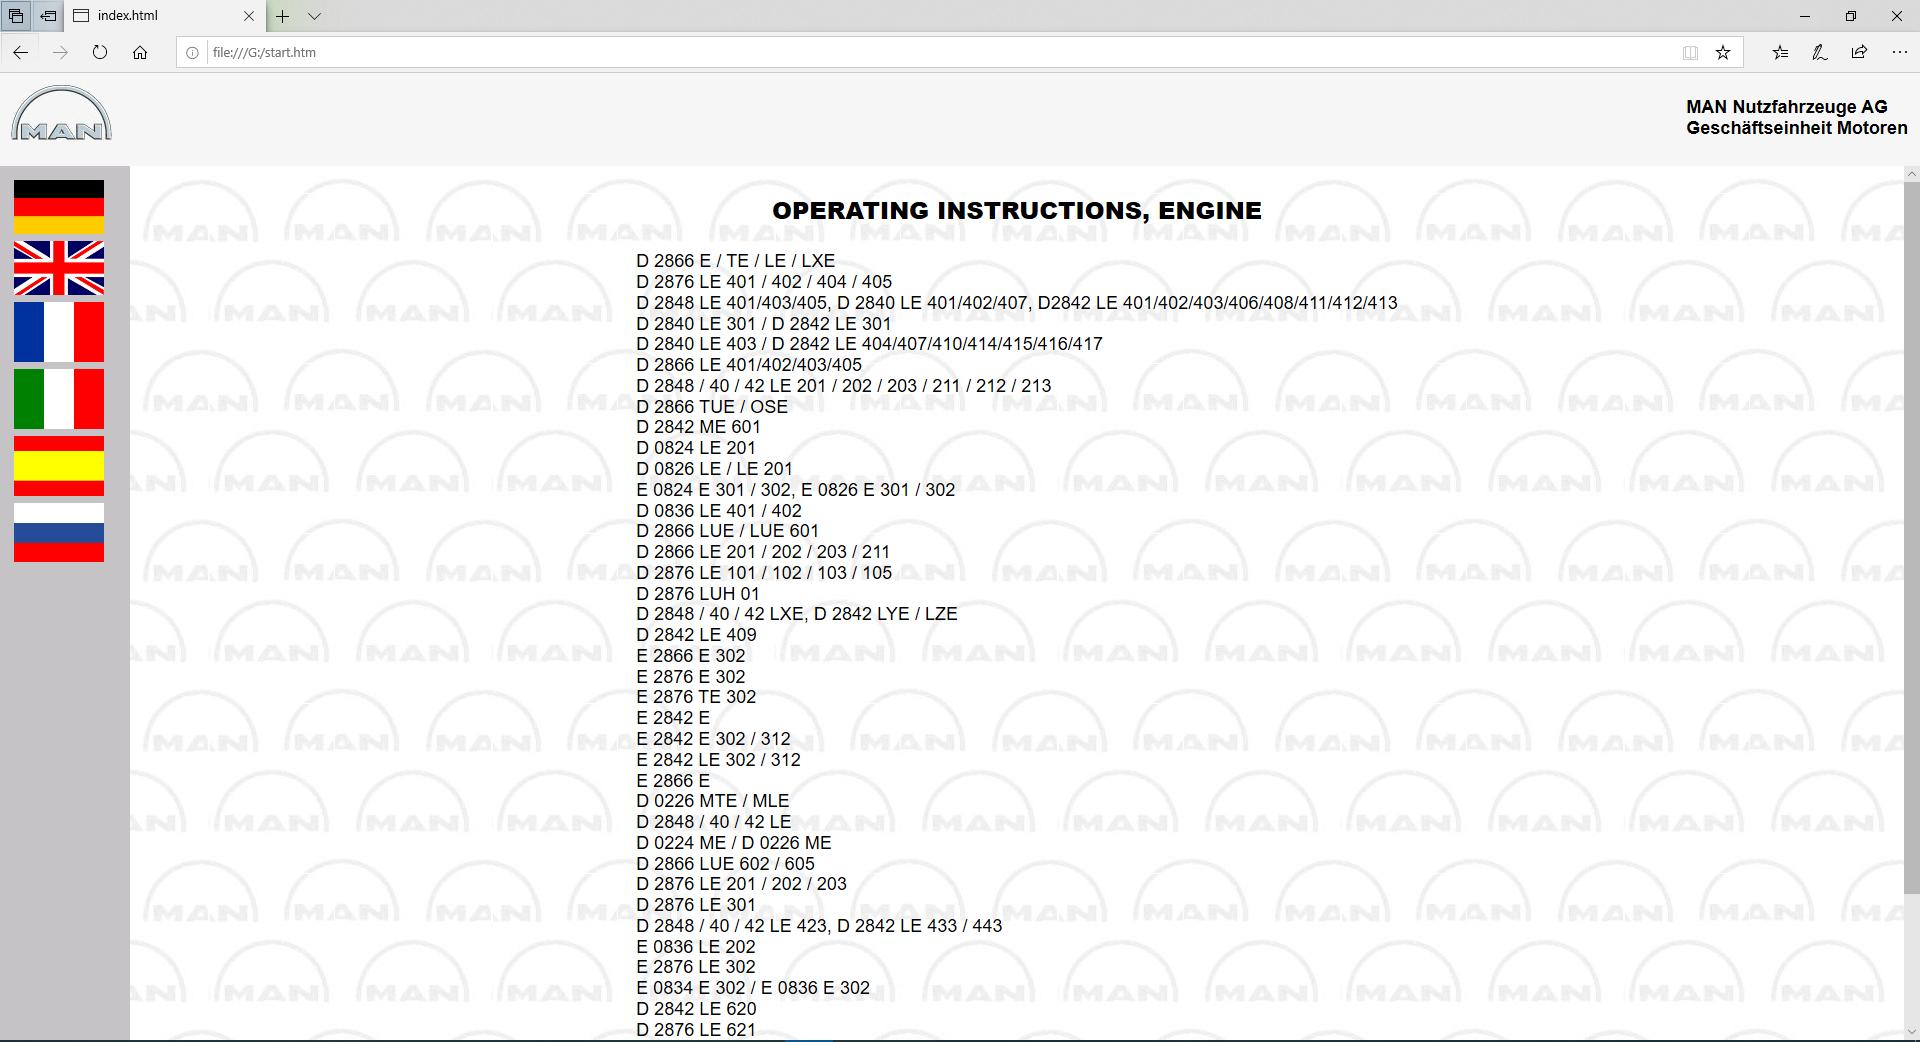Open the tab list dropdown chevron

coord(315,16)
